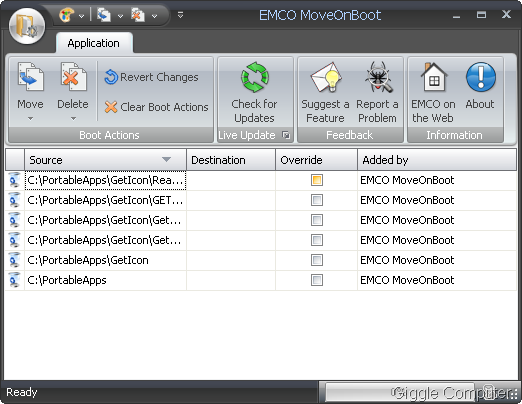Viewport: 522px width, 404px height.
Task: Click the row icon for GetIcon\GET... entry
Action: click(x=14, y=200)
